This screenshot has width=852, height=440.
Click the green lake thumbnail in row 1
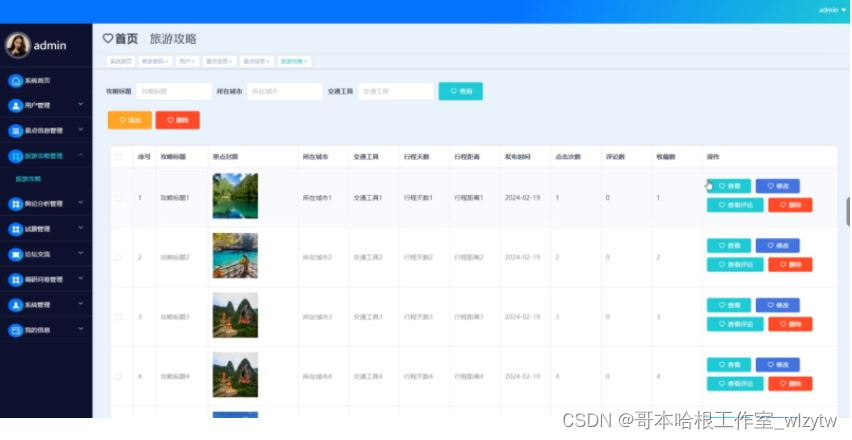click(x=235, y=196)
